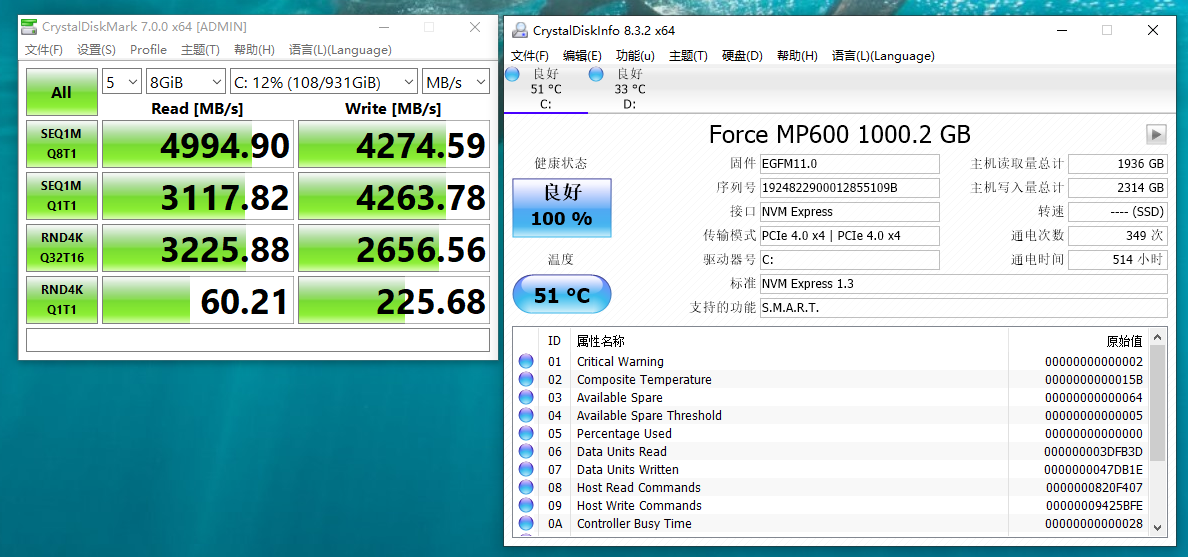Click the serial number field 1924822900012855109B

click(x=849, y=188)
